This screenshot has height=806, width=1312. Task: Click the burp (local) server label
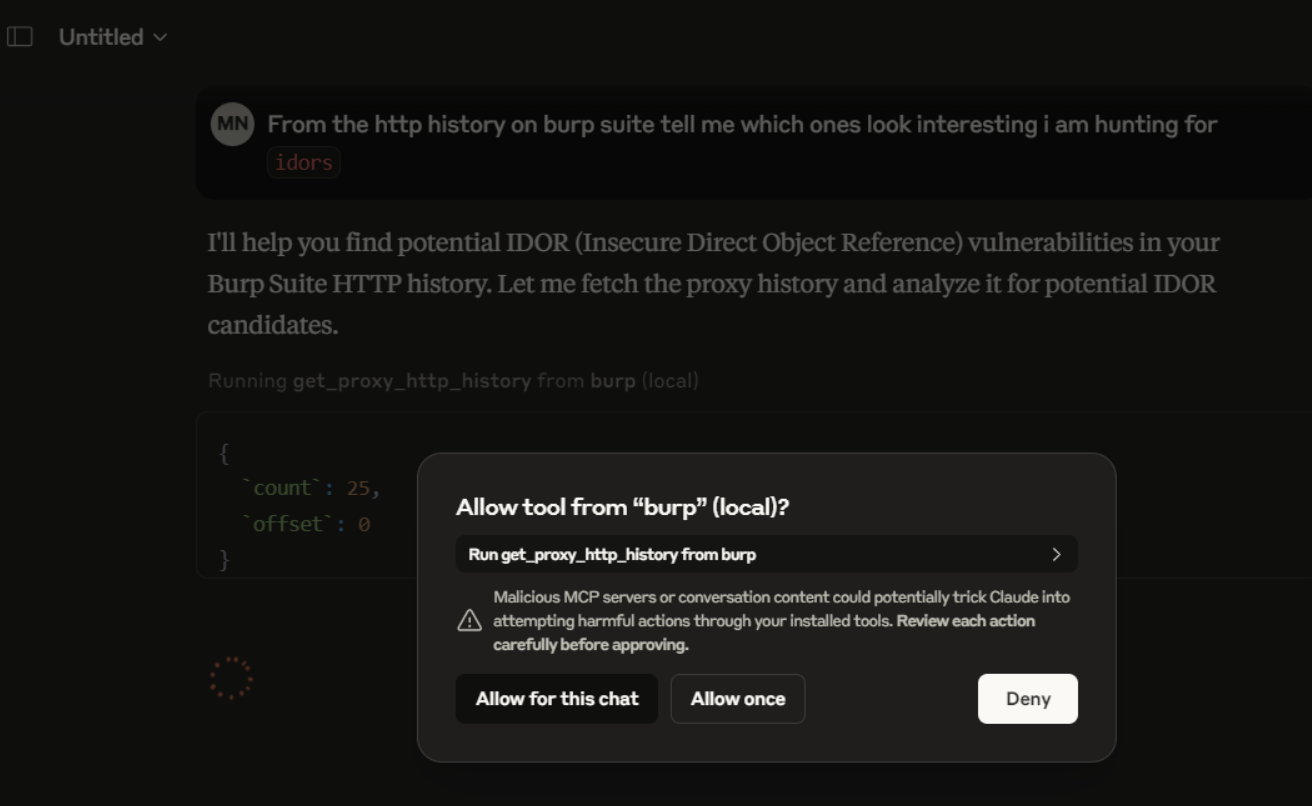point(645,381)
